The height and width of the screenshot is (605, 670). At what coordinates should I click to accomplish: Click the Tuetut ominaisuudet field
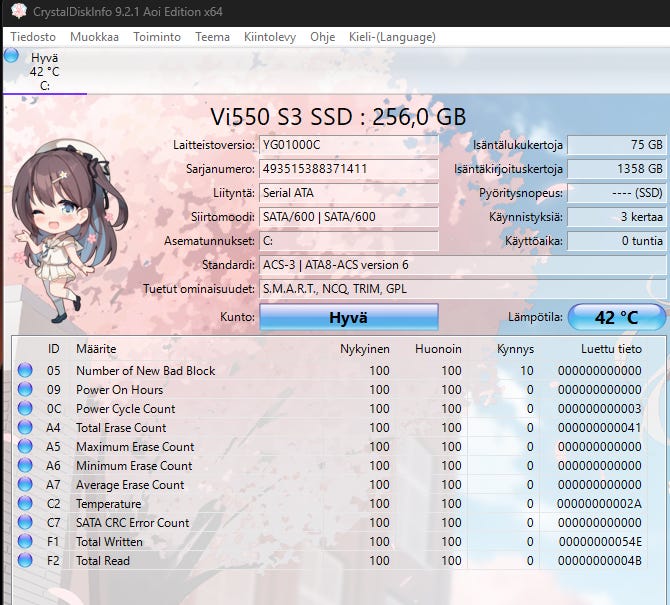pyautogui.click(x=463, y=289)
